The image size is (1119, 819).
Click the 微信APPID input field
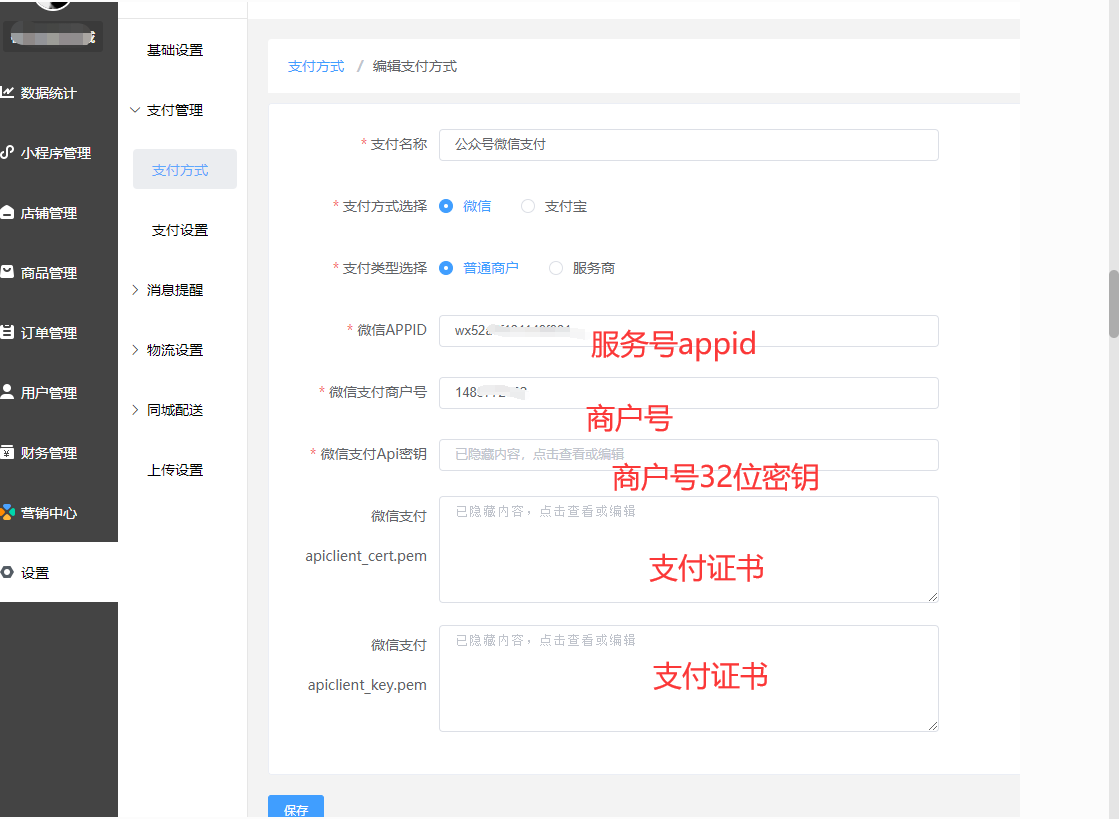tap(689, 331)
